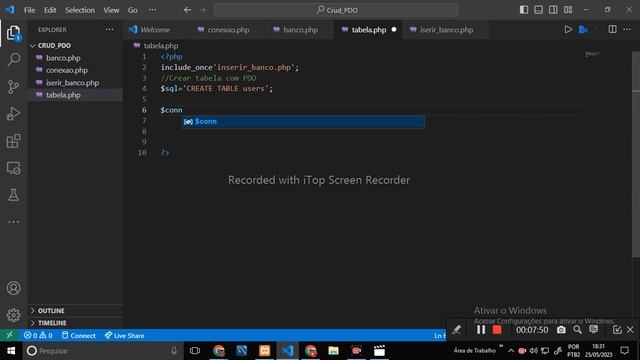Click the Run PHP file play icon
640x360 pixels.
click(x=568, y=29)
